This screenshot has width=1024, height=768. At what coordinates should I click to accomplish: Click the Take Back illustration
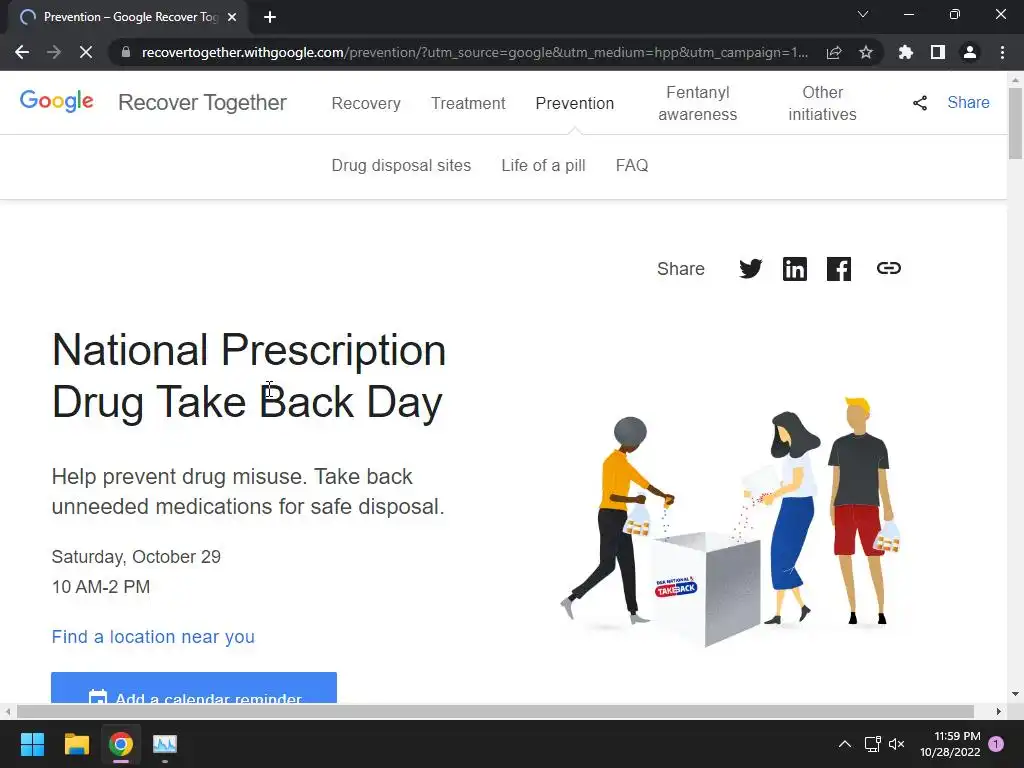point(730,521)
